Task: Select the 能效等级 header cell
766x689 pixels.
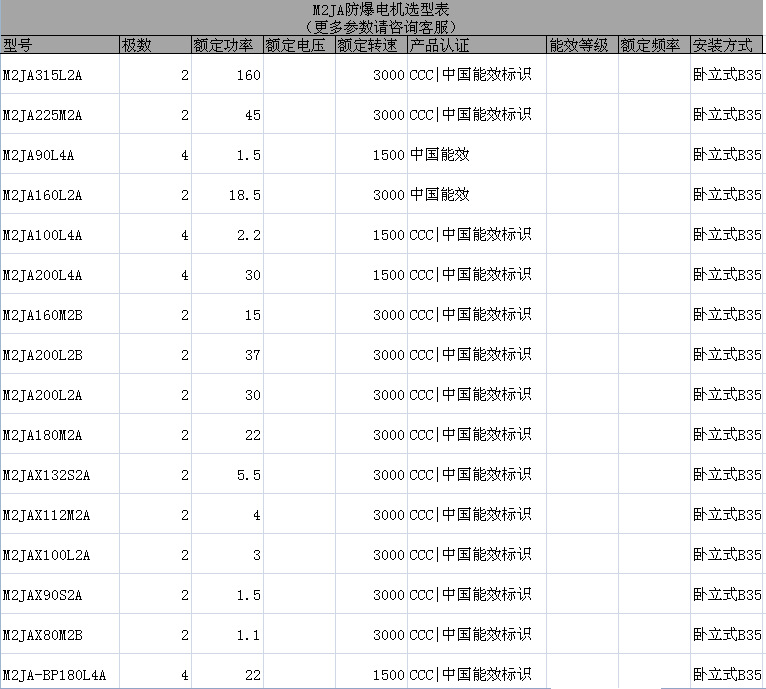Action: coord(581,46)
